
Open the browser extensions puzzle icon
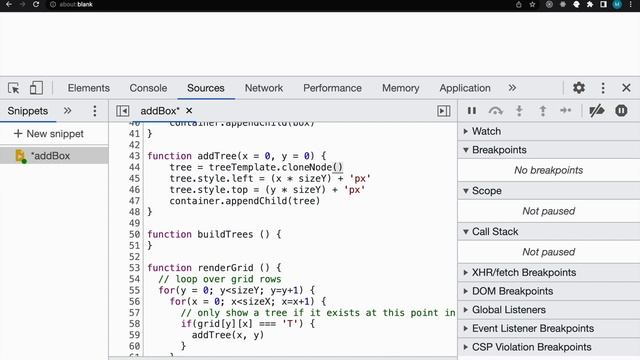tap(590, 4)
